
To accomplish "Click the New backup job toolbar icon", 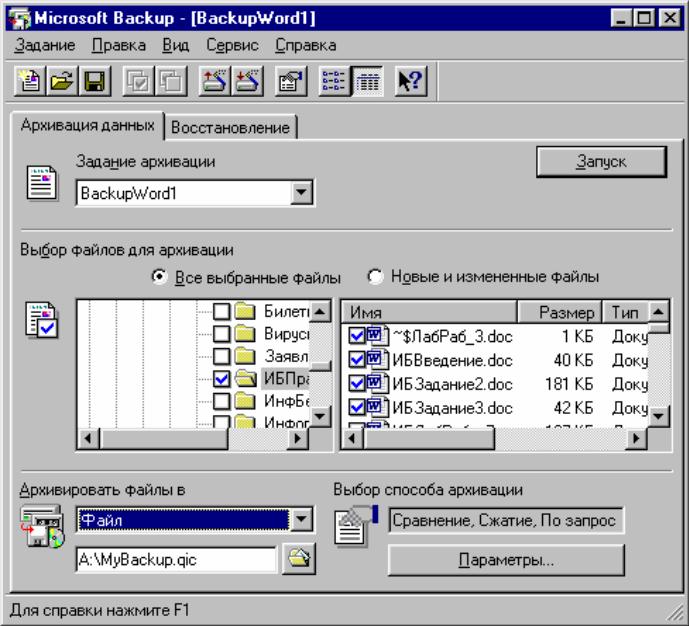I will point(30,81).
